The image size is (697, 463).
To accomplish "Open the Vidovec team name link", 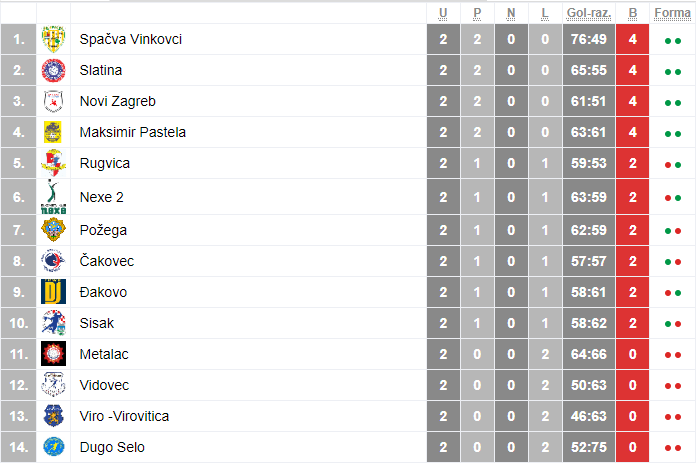I will tap(104, 385).
